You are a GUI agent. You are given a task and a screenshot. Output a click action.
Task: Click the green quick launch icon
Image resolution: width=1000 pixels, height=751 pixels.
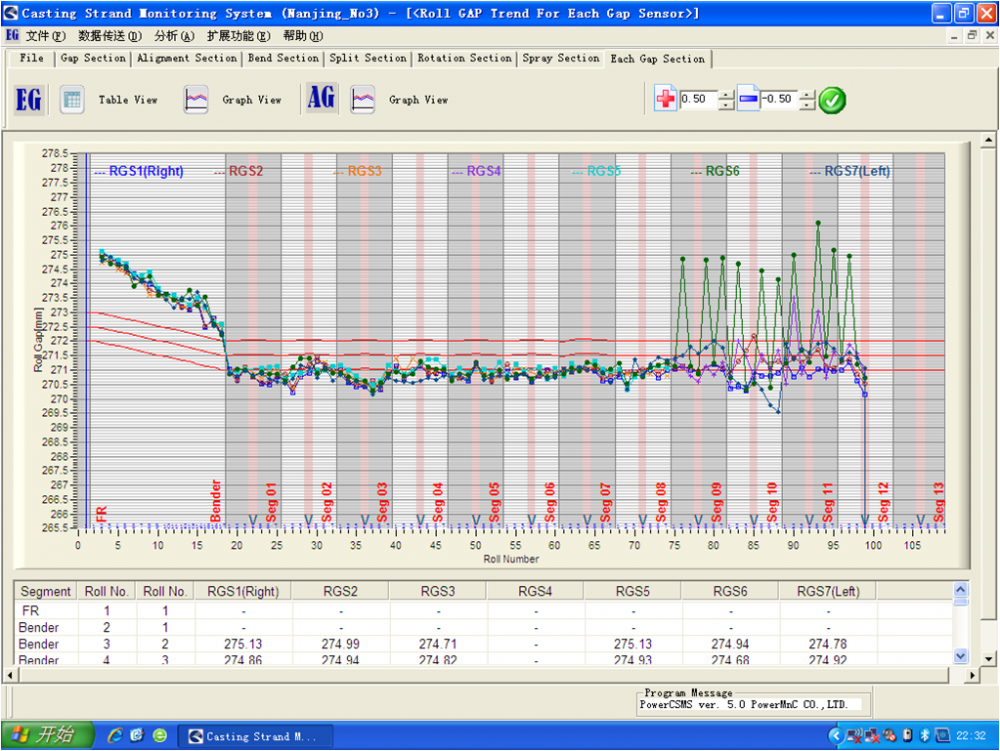click(159, 736)
